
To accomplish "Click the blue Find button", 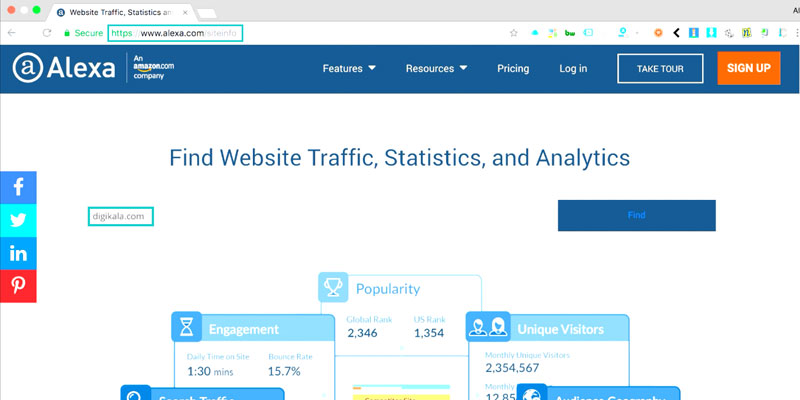I will 636,215.
